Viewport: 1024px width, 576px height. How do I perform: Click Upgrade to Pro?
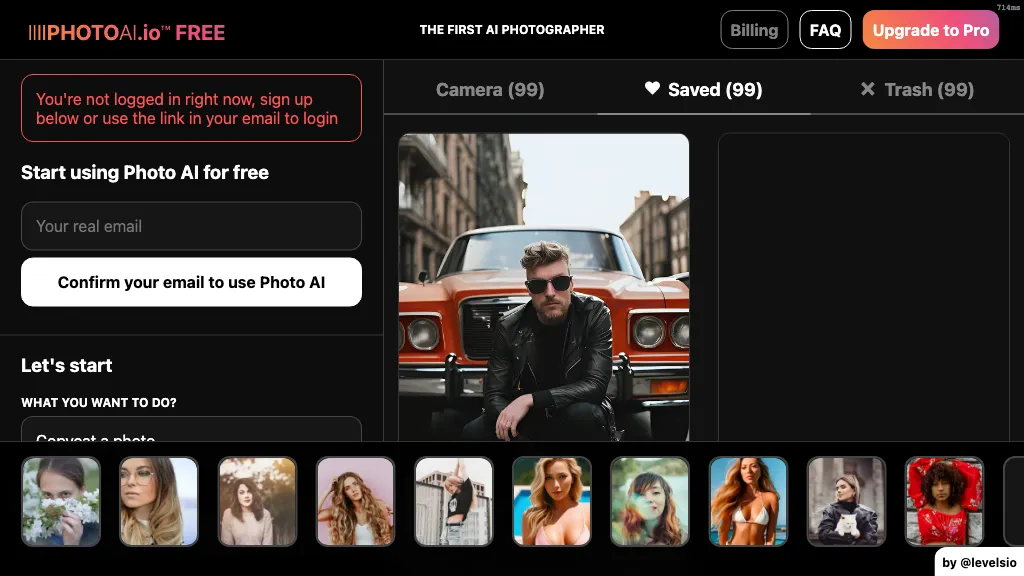point(930,29)
